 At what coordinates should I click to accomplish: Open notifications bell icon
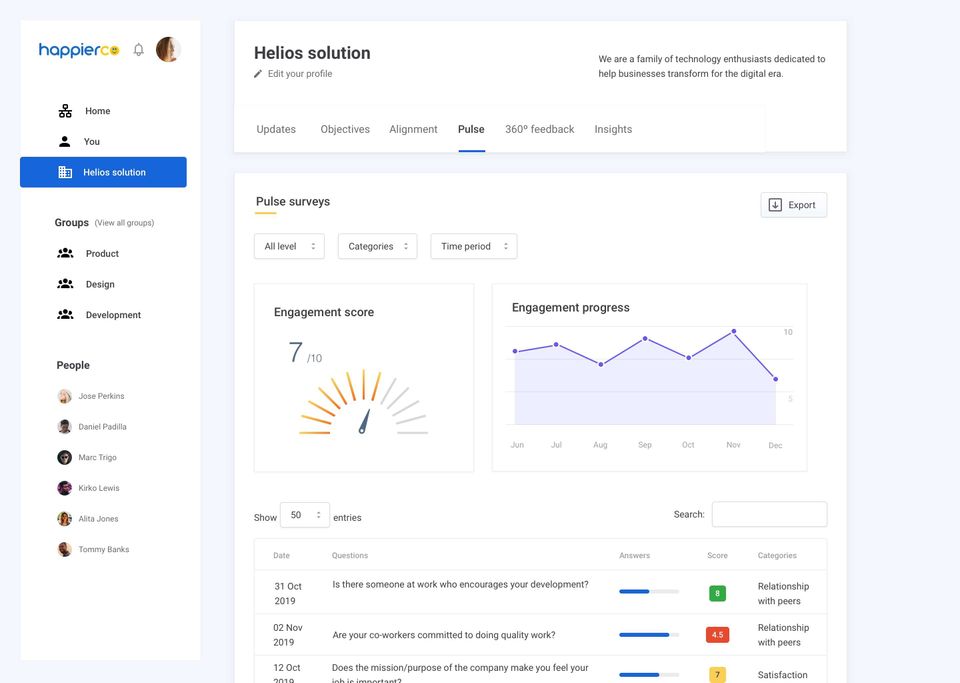[139, 50]
